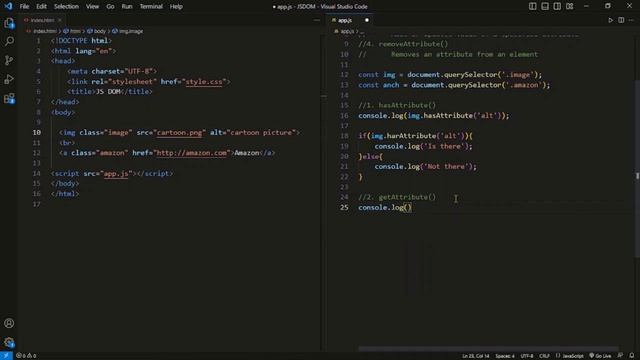Show errors and warnings in status bar

coord(26,356)
